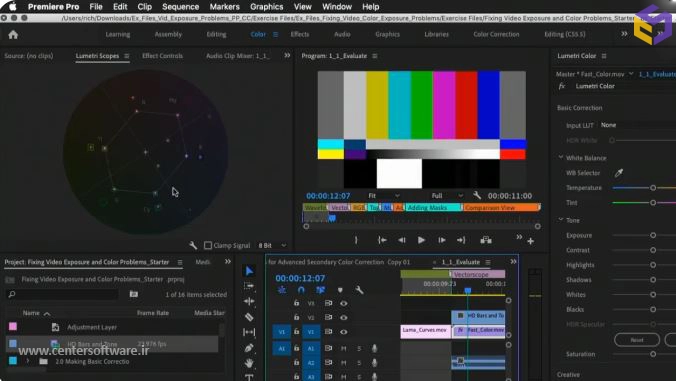
Task: Open Program Monitor button editor plus
Action: (531, 241)
